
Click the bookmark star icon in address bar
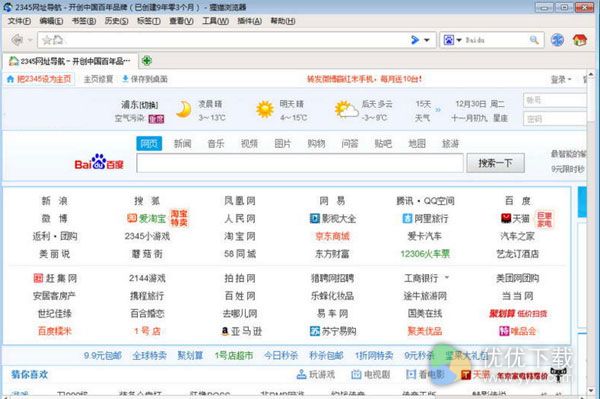pyautogui.click(x=47, y=40)
